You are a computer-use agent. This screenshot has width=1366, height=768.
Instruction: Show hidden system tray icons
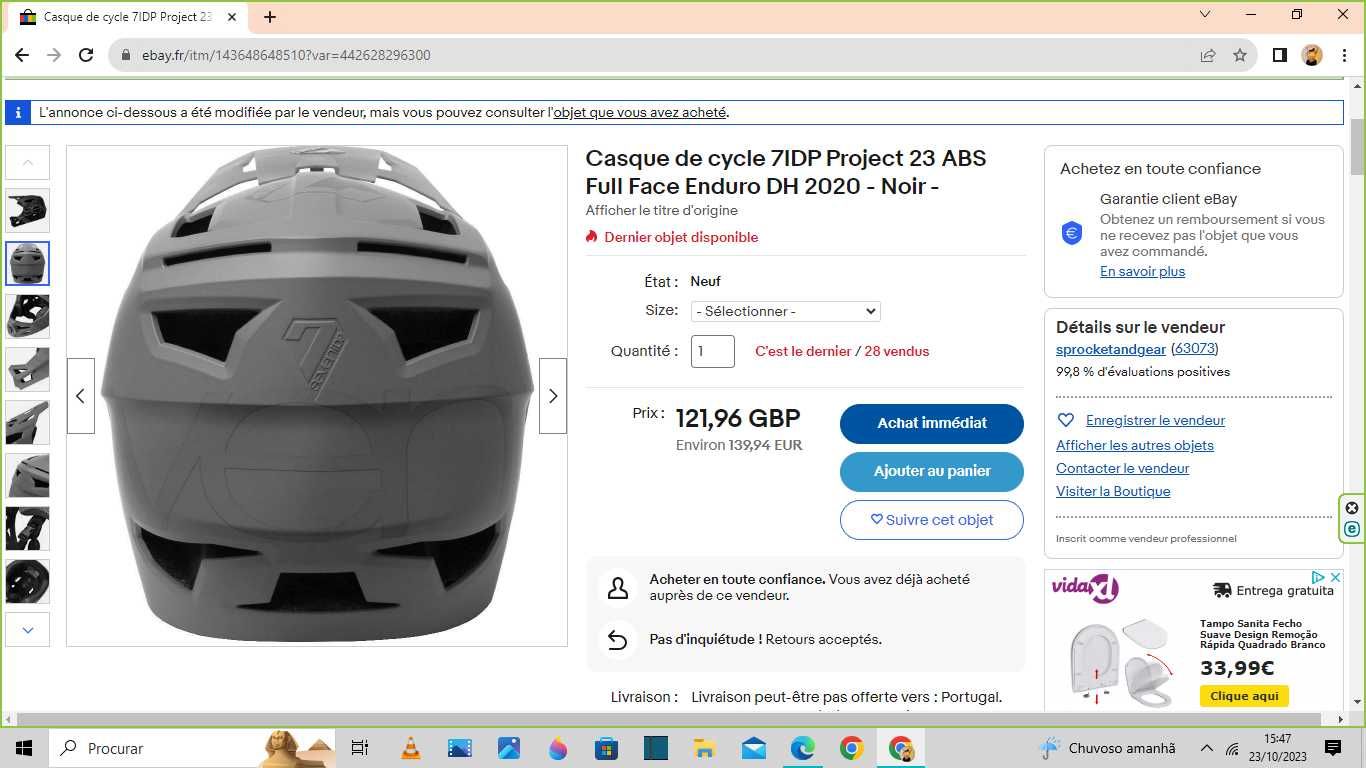pyautogui.click(x=1206, y=747)
